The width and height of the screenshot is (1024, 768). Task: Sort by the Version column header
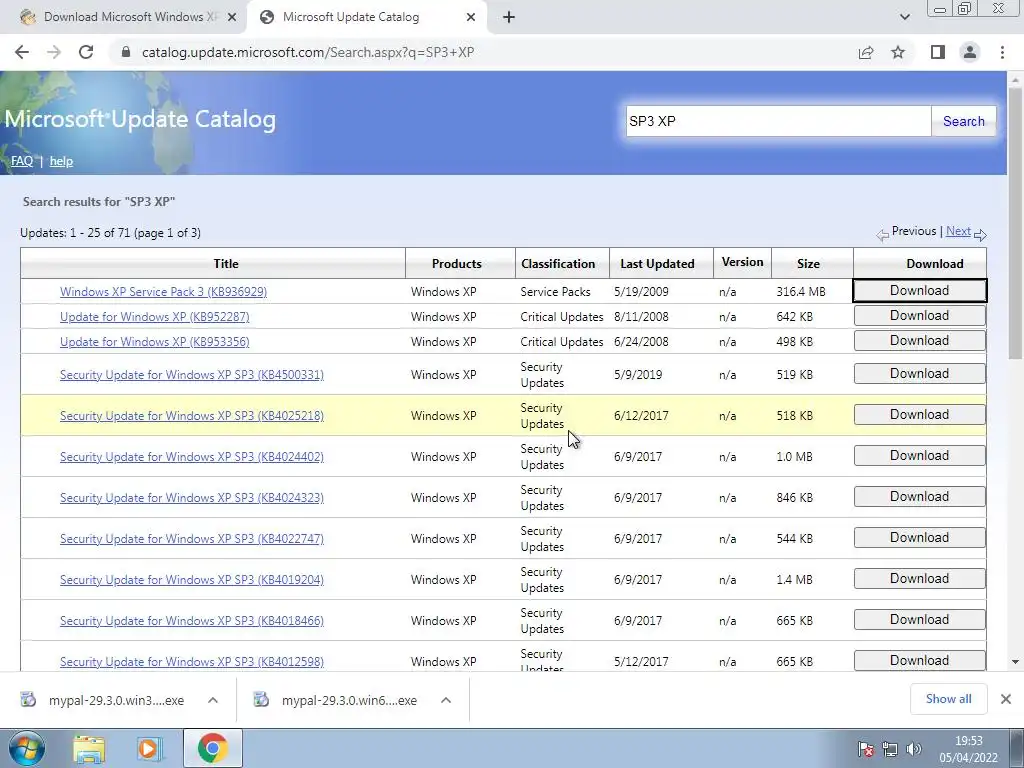click(742, 262)
